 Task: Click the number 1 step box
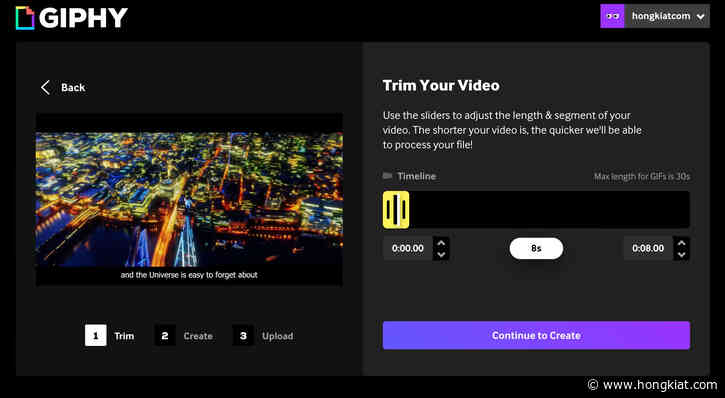click(x=96, y=336)
